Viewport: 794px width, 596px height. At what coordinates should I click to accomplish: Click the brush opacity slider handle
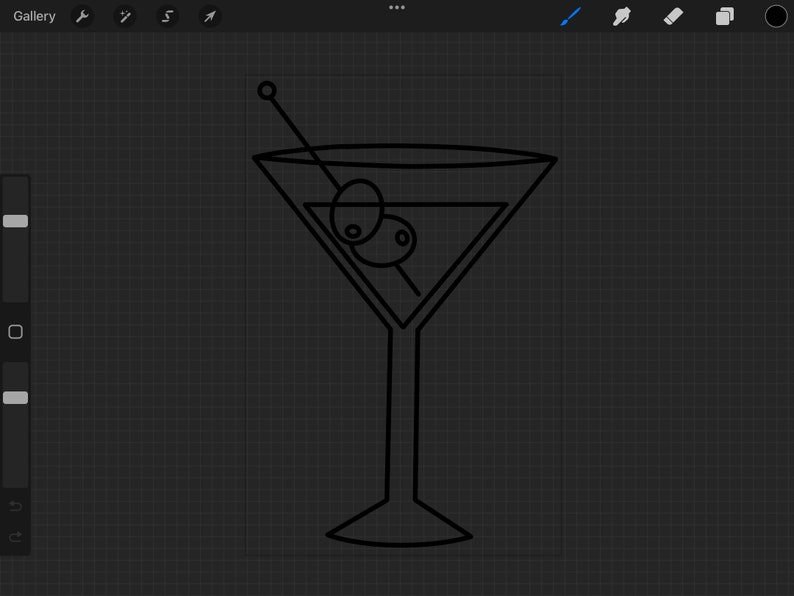tap(16, 398)
